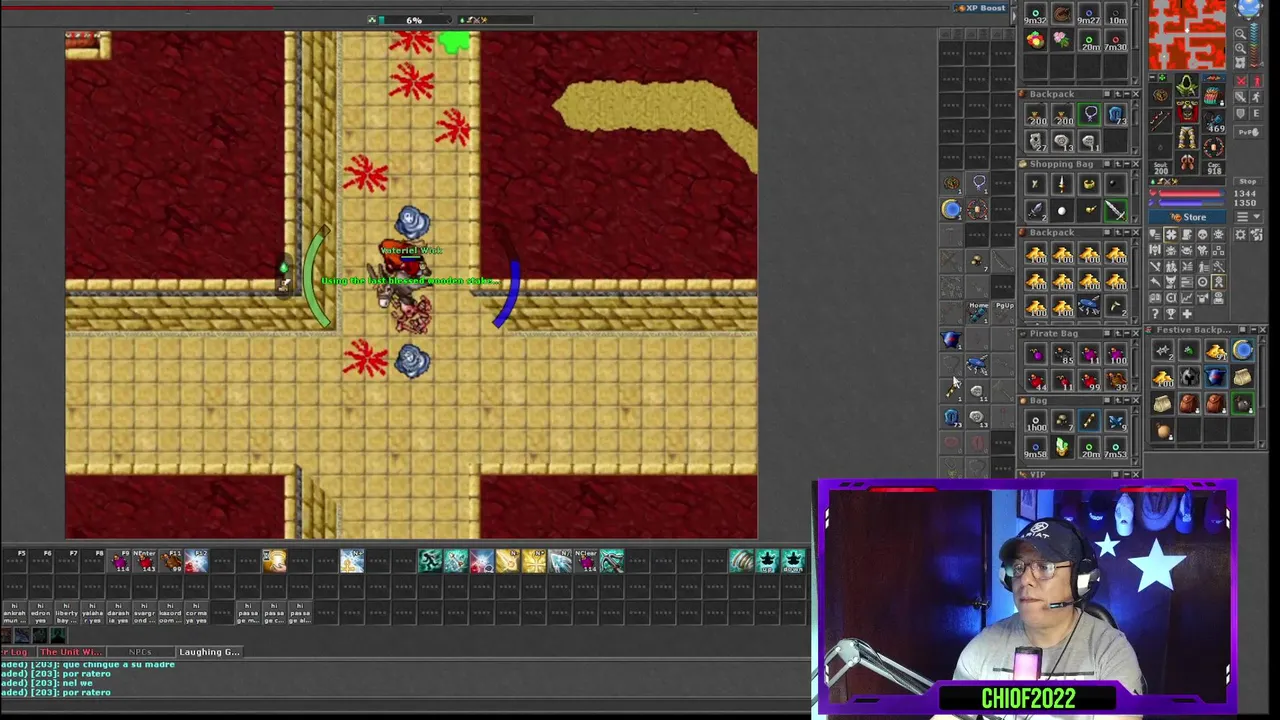Switch to The Unit Wi... chat tab
1280x720 pixels.
click(x=71, y=652)
